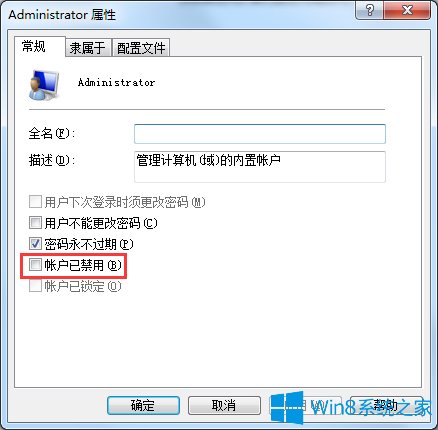Open help via the 帮助 button

pos(386,405)
